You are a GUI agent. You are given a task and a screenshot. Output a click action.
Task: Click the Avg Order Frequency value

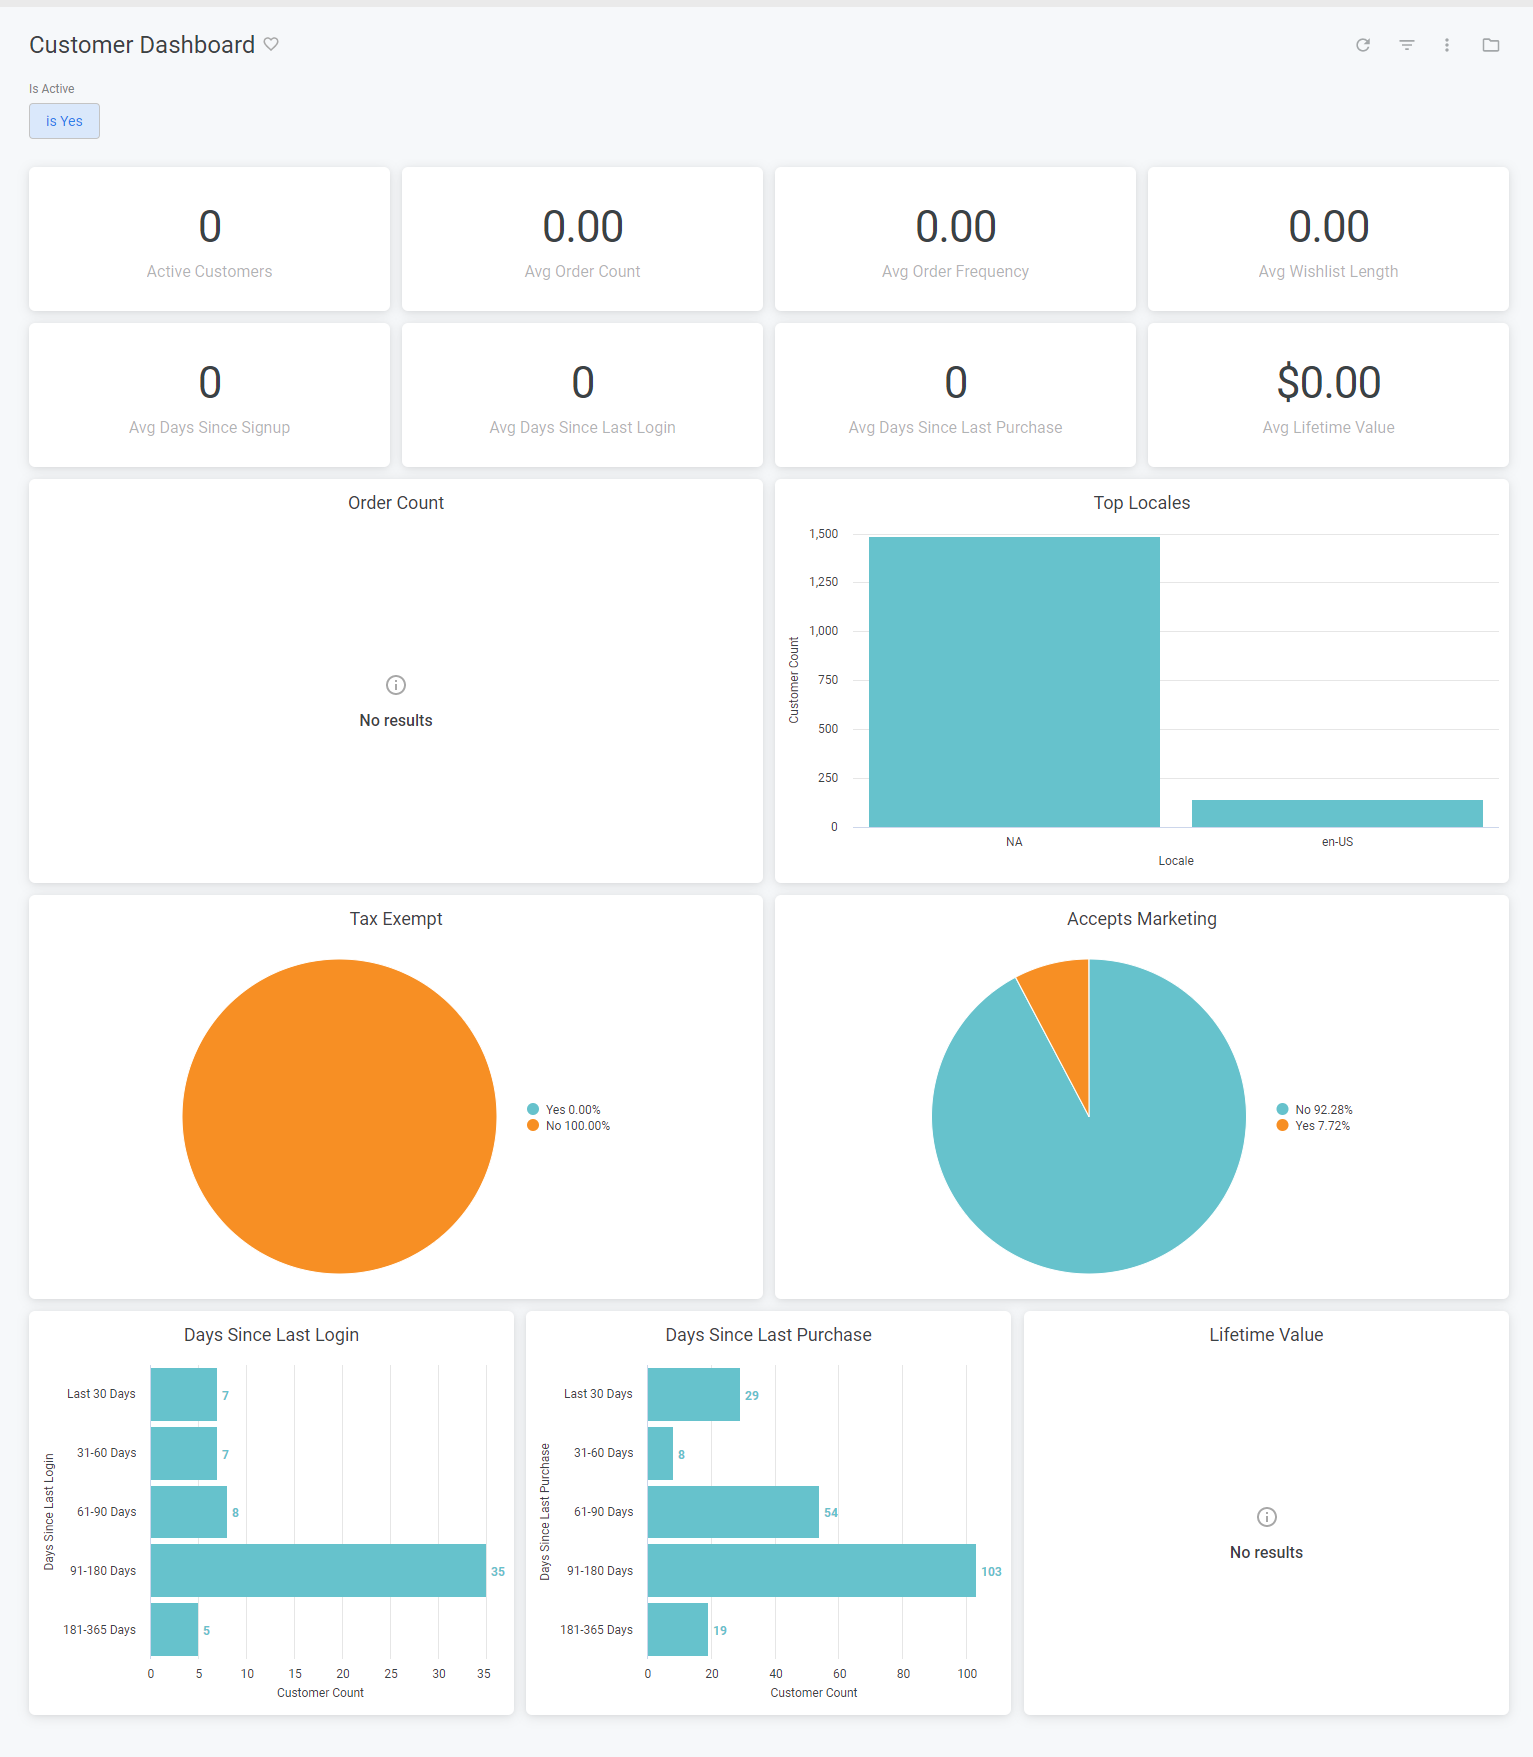[x=956, y=227]
